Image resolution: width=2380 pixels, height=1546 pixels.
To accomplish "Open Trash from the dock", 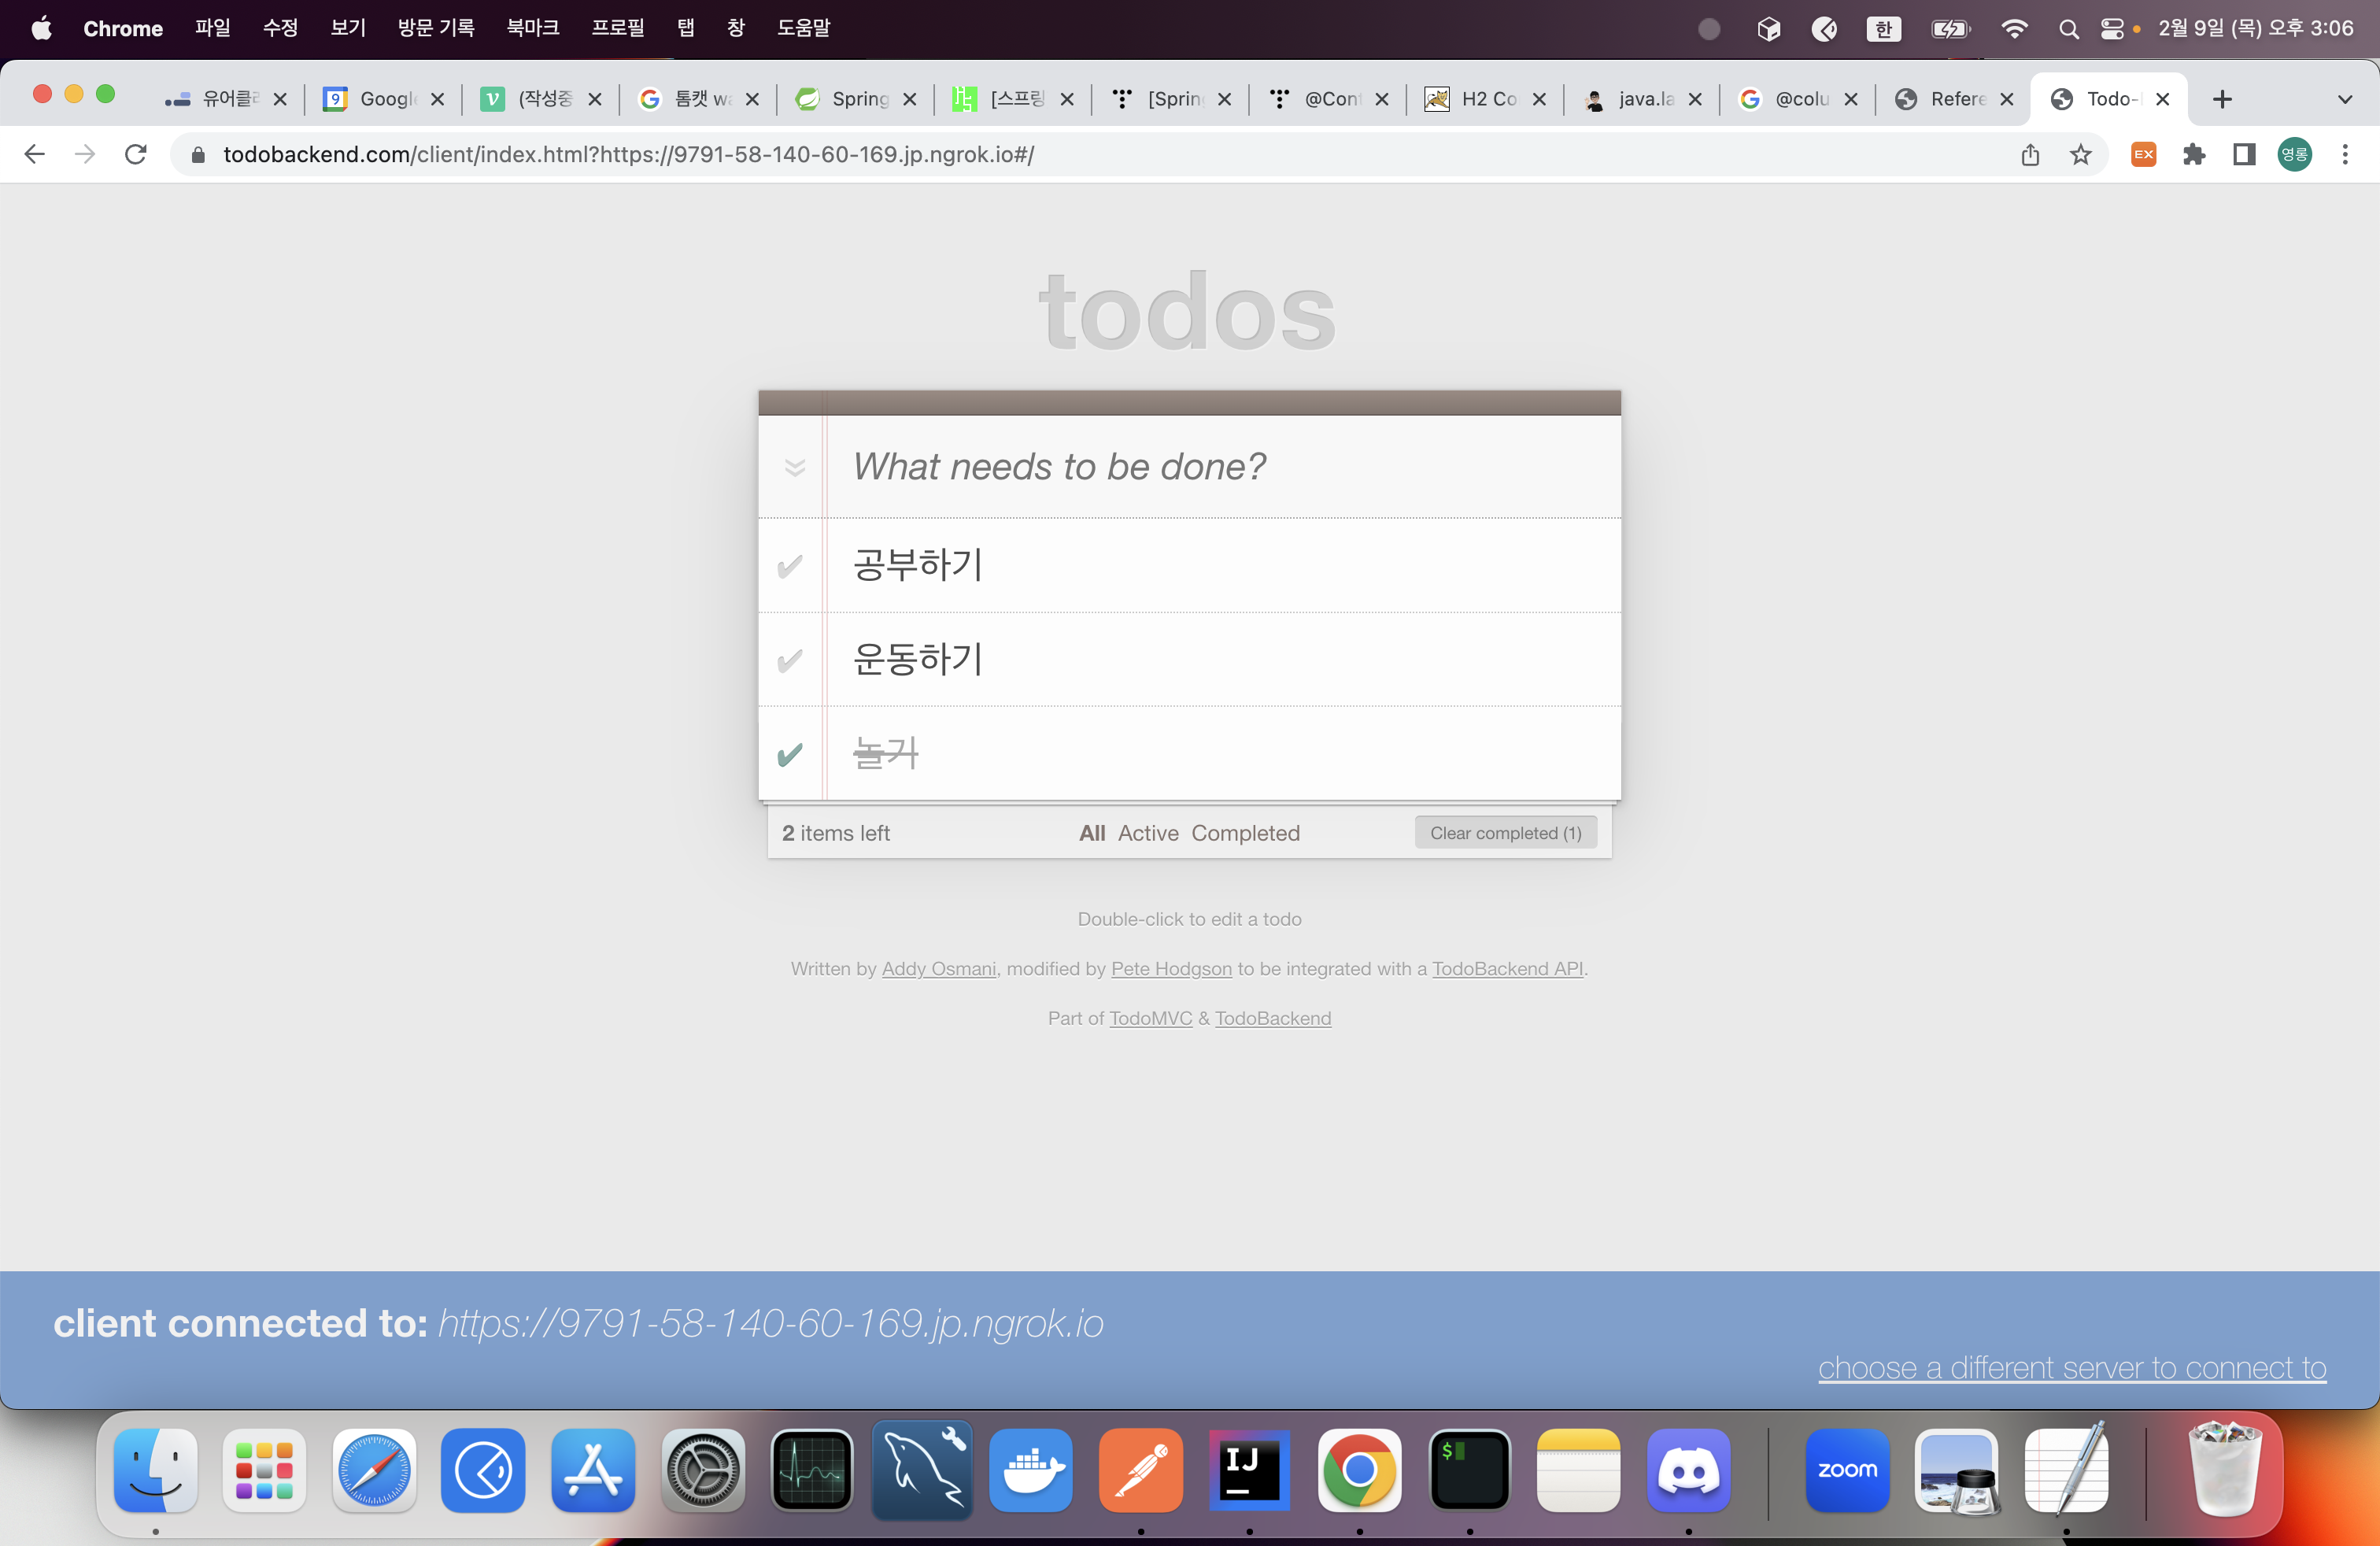I will [x=2225, y=1470].
